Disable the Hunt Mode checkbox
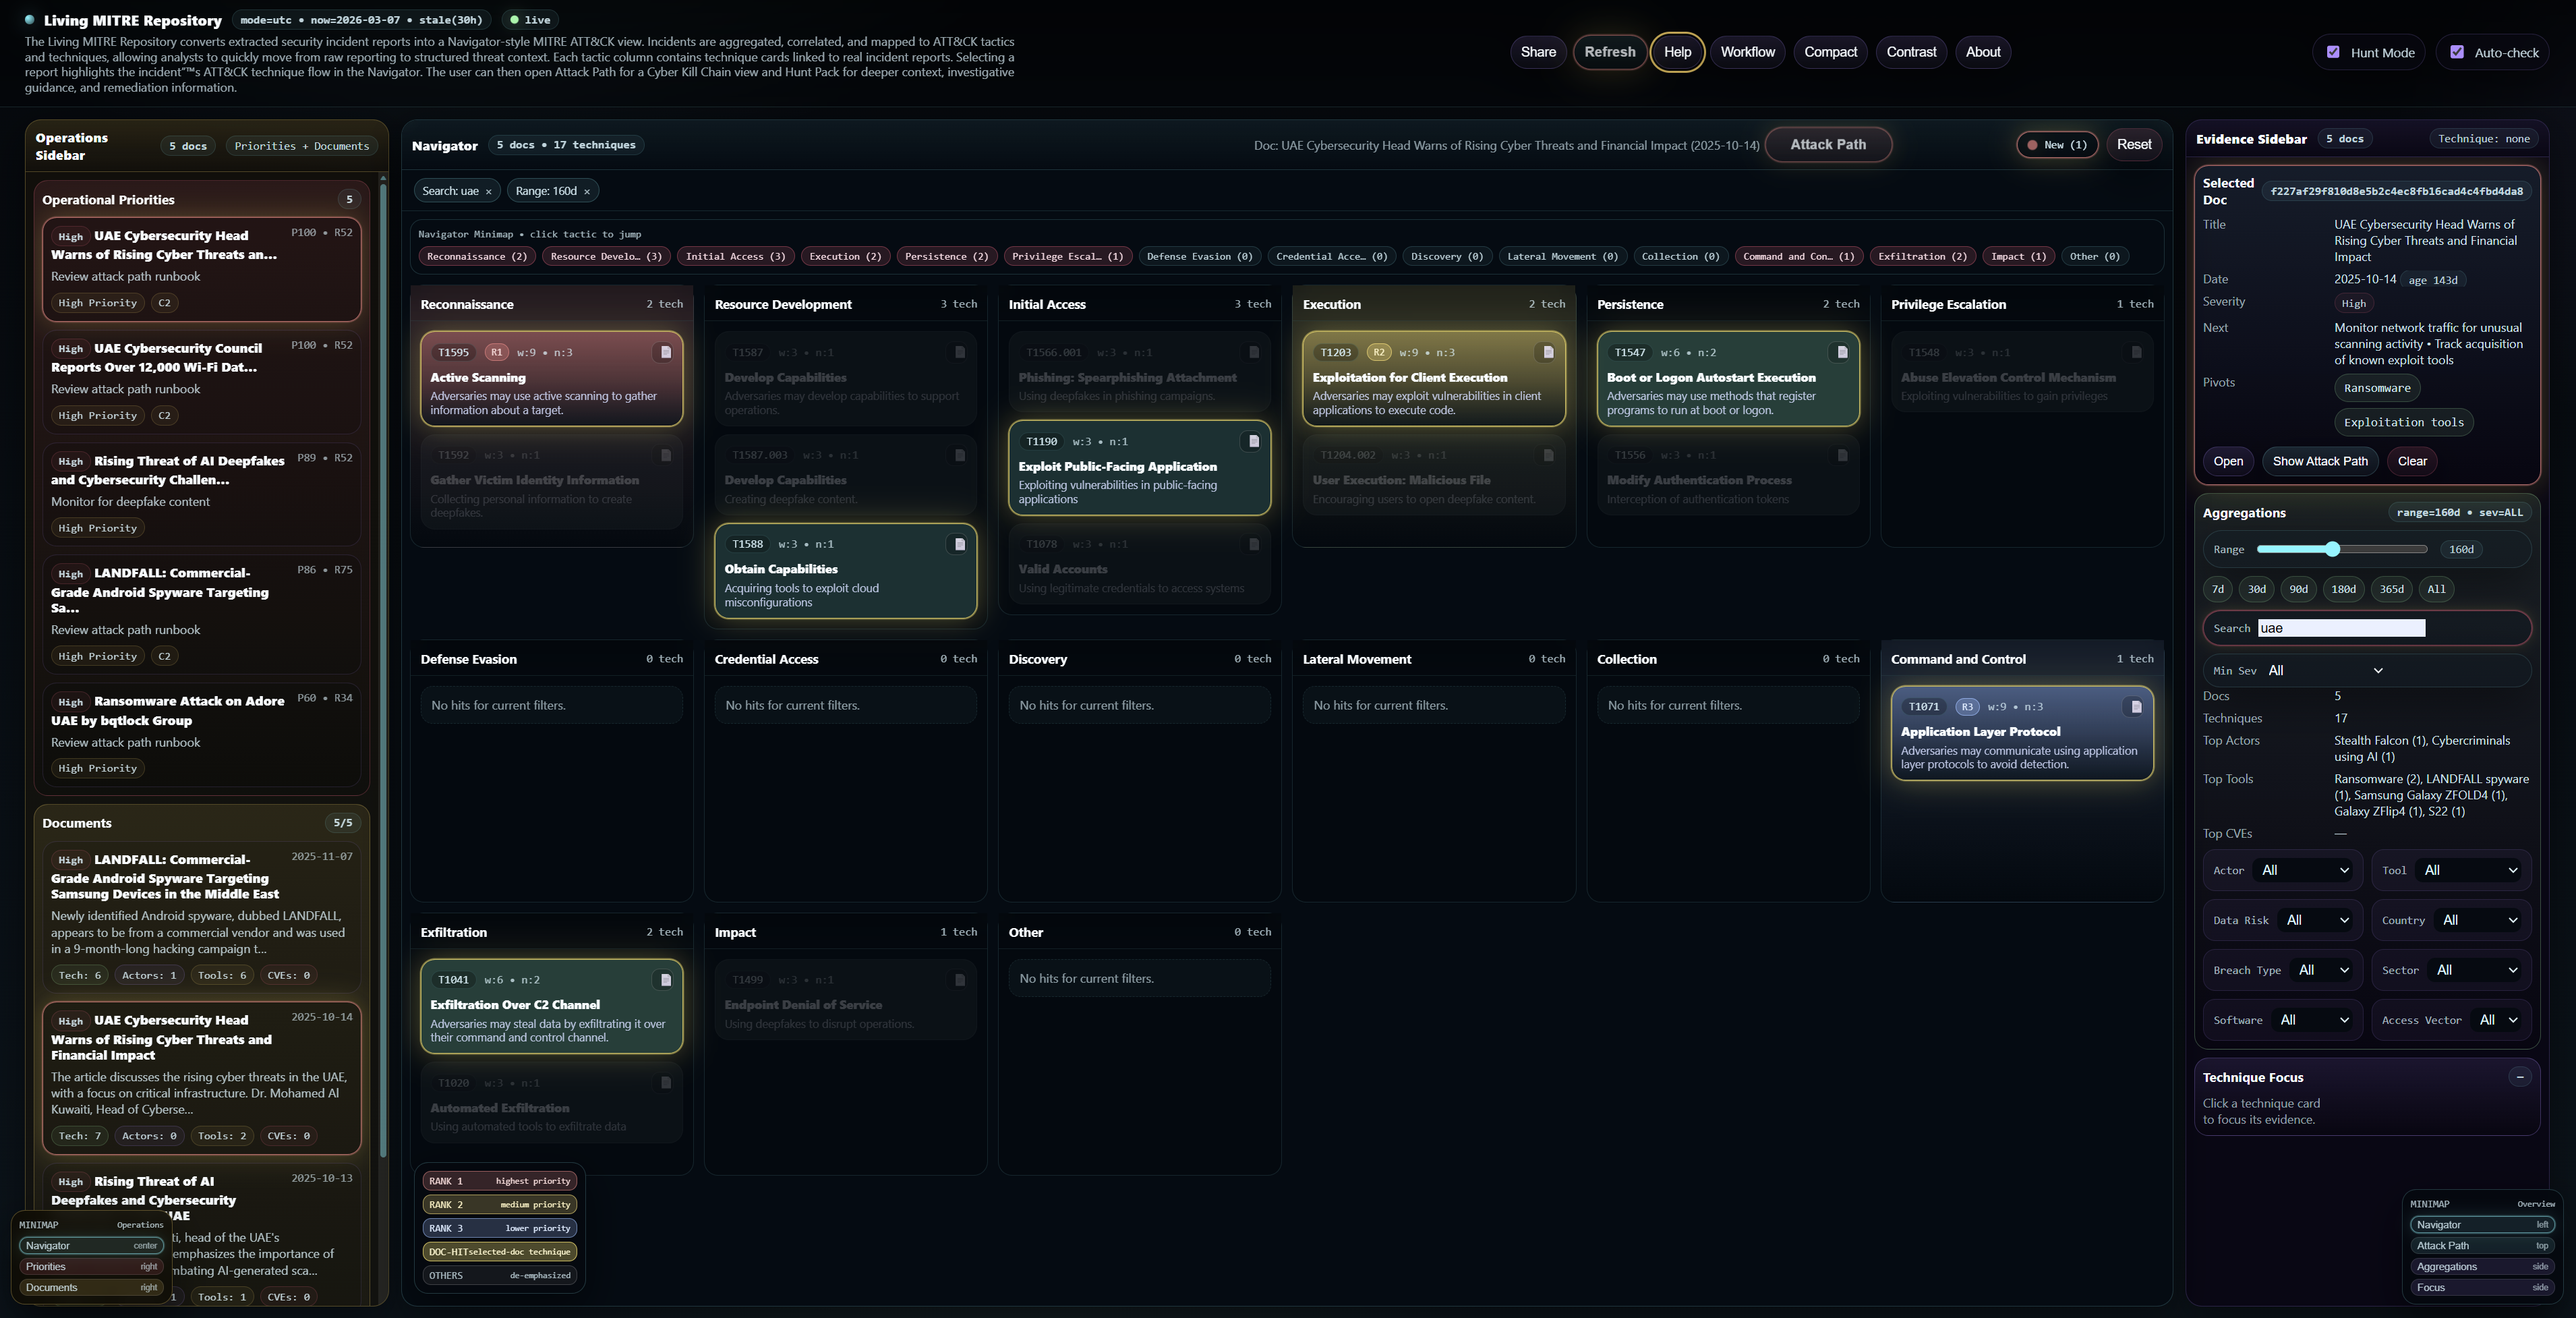The height and width of the screenshot is (1318, 2576). pyautogui.click(x=2334, y=52)
